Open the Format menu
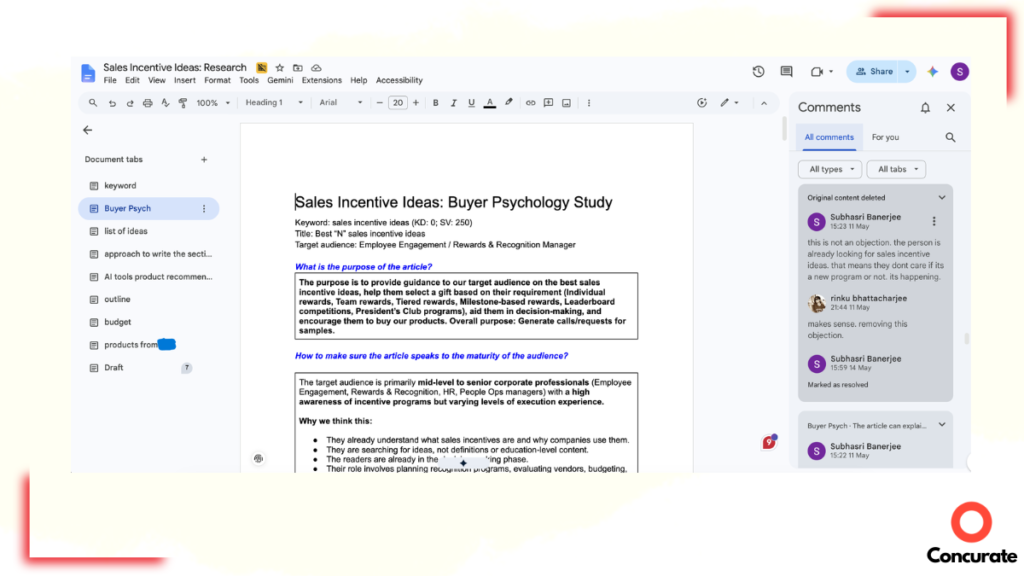This screenshot has width=1024, height=576. (x=217, y=80)
